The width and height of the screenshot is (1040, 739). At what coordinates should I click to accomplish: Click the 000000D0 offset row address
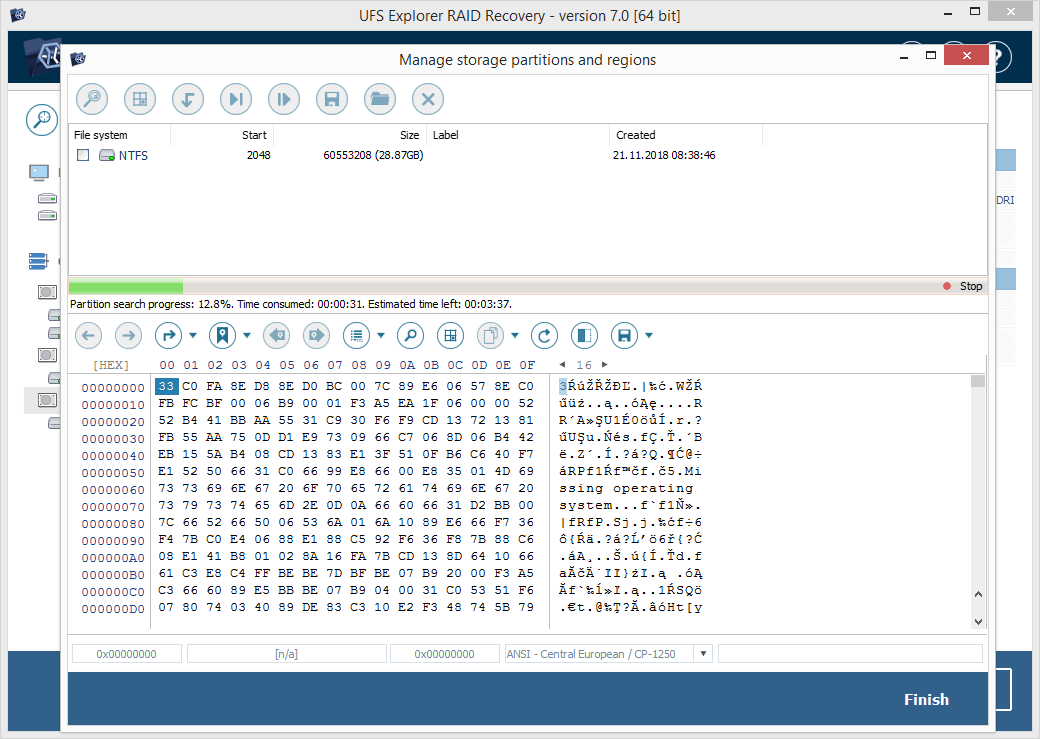click(113, 609)
